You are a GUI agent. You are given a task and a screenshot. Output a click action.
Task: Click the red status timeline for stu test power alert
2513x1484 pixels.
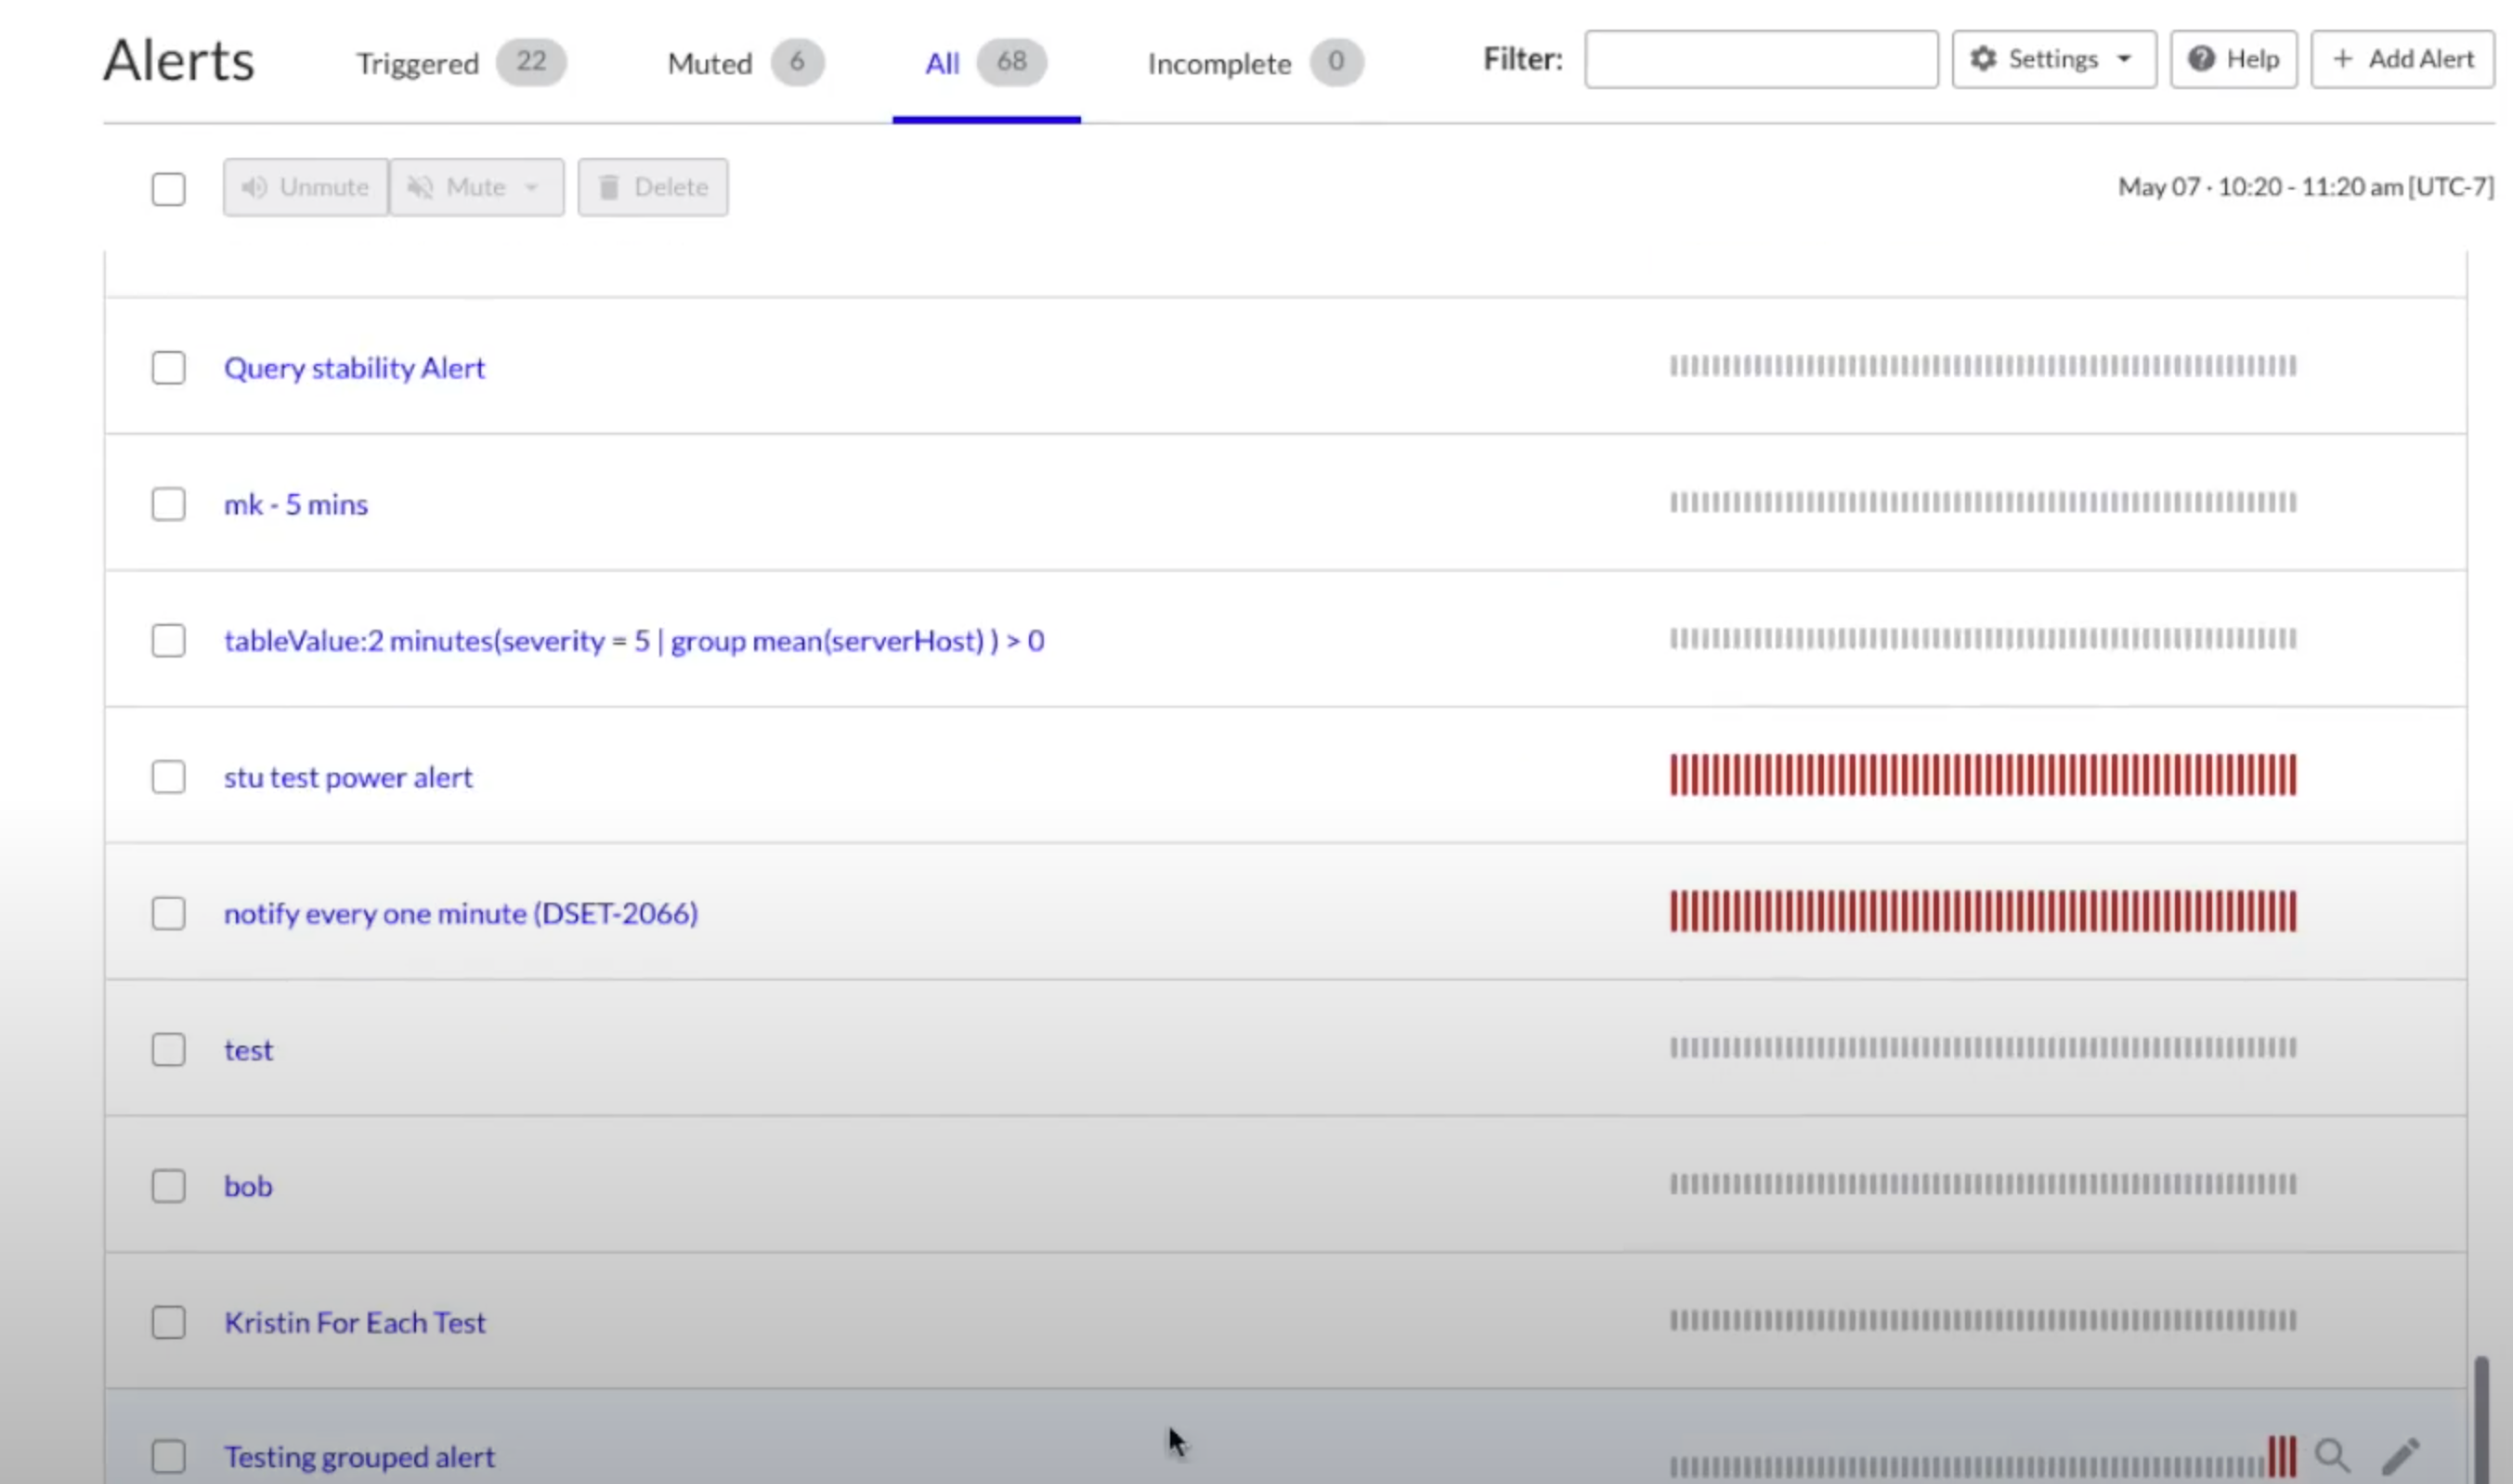(x=1983, y=775)
